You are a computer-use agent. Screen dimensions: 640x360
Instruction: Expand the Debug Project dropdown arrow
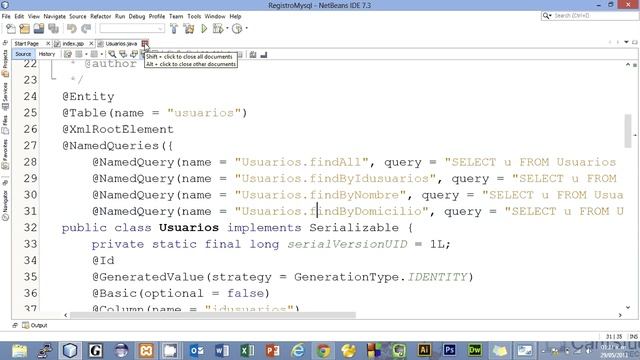[227, 29]
